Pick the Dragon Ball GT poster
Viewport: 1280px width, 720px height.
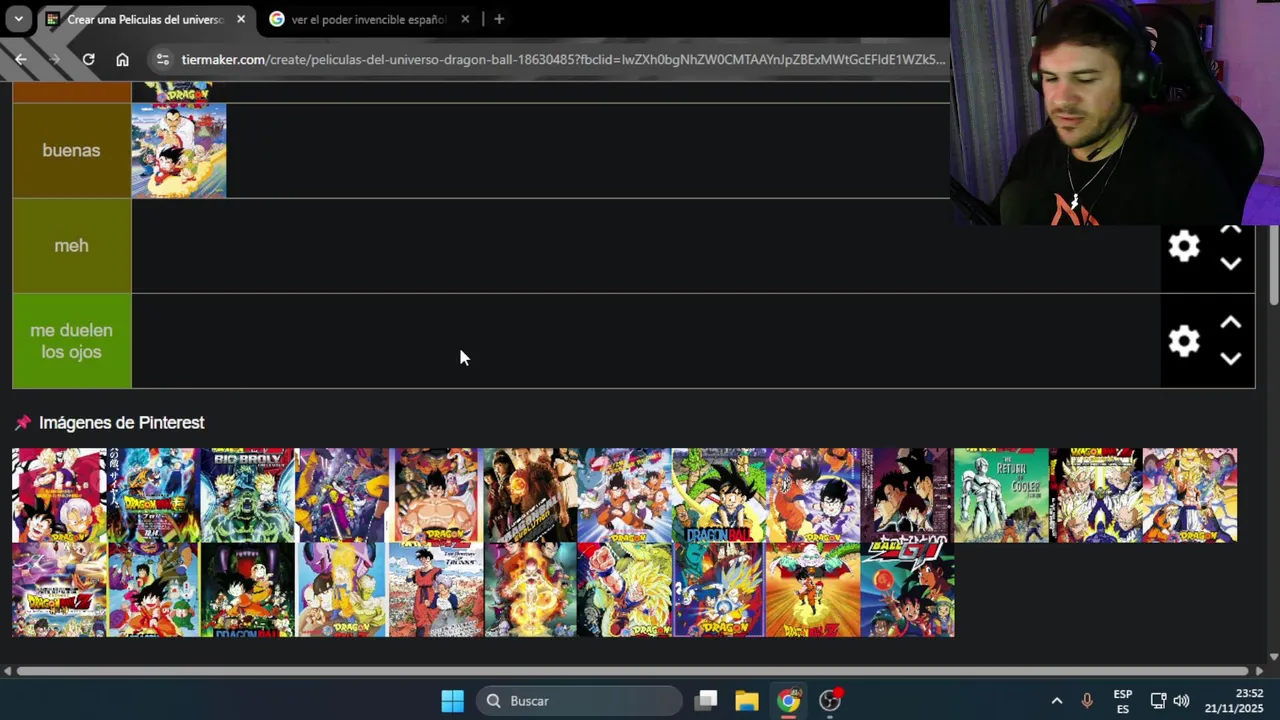pyautogui.click(x=907, y=590)
